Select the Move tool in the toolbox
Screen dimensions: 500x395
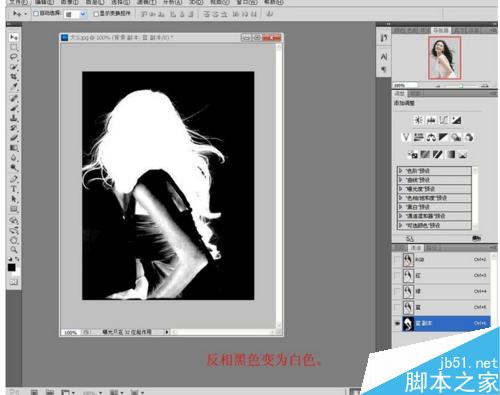pyautogui.click(x=14, y=37)
